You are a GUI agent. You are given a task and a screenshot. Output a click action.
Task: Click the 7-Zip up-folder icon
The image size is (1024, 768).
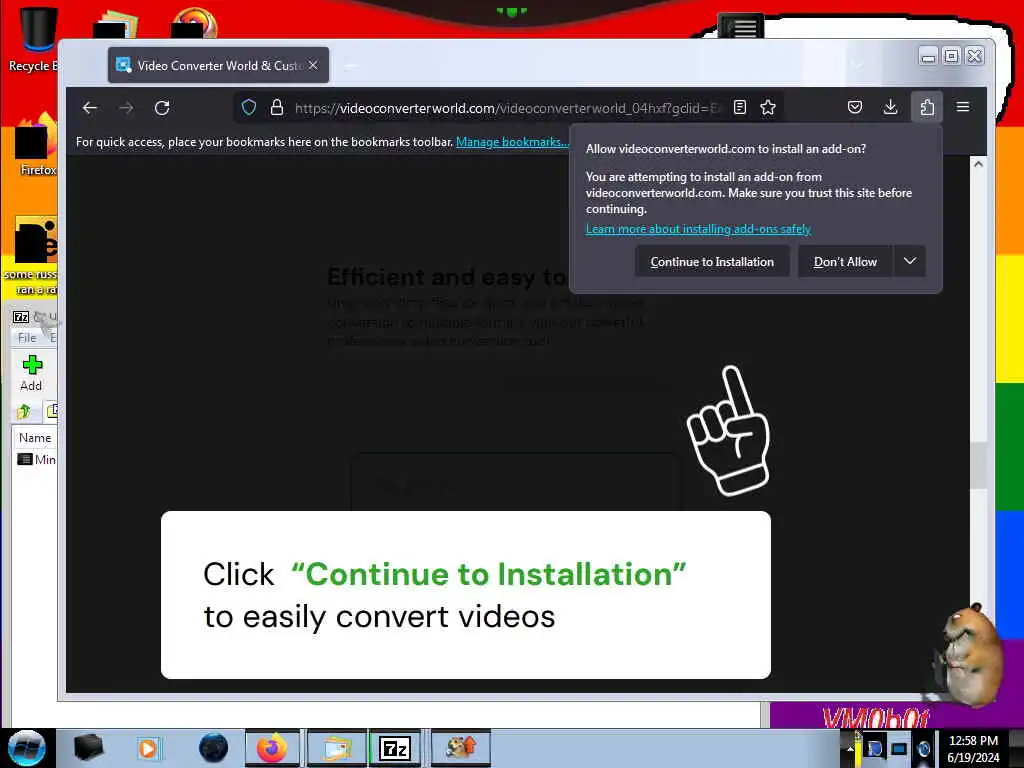[x=24, y=411]
